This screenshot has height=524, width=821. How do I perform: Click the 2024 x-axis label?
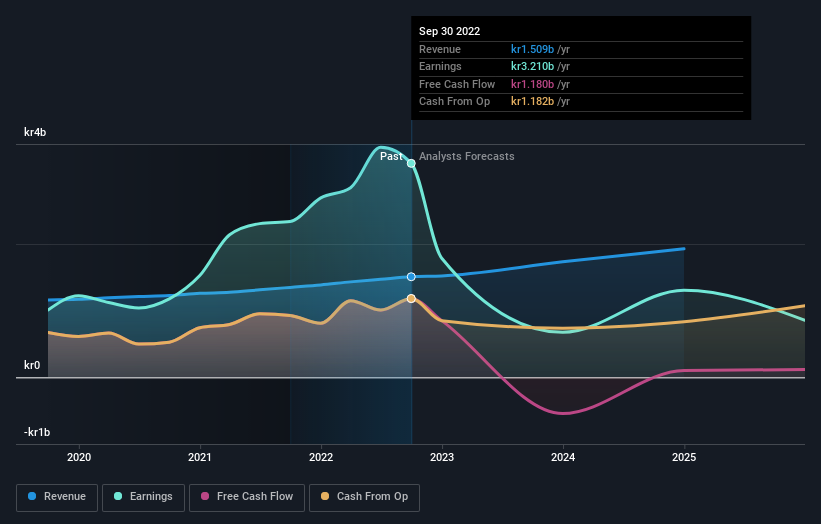[563, 458]
